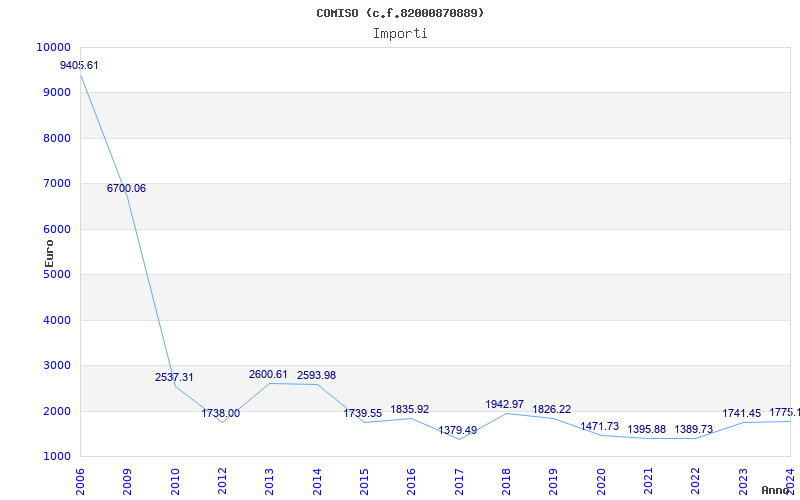This screenshot has height=500, width=800.
Task: Select the x-axis year 2019
Action: click(554, 482)
